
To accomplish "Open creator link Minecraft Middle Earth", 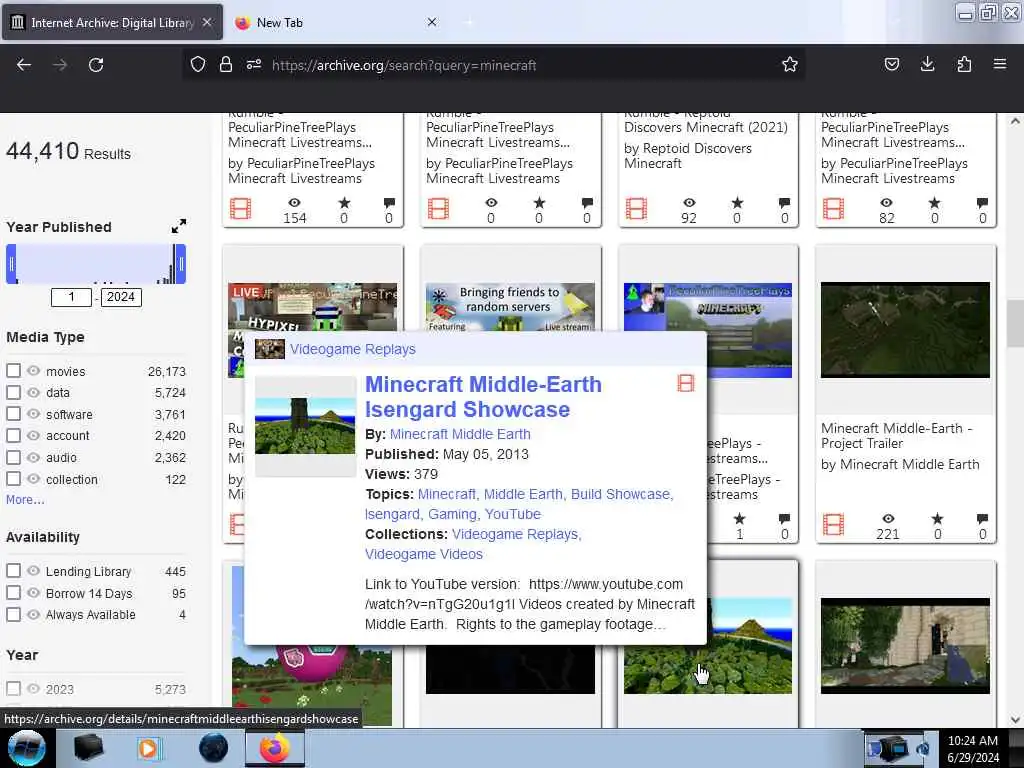I will pyautogui.click(x=460, y=434).
